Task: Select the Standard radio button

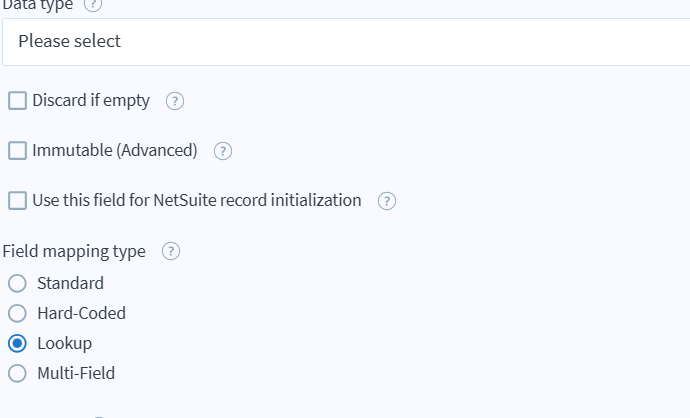Action: (17, 283)
